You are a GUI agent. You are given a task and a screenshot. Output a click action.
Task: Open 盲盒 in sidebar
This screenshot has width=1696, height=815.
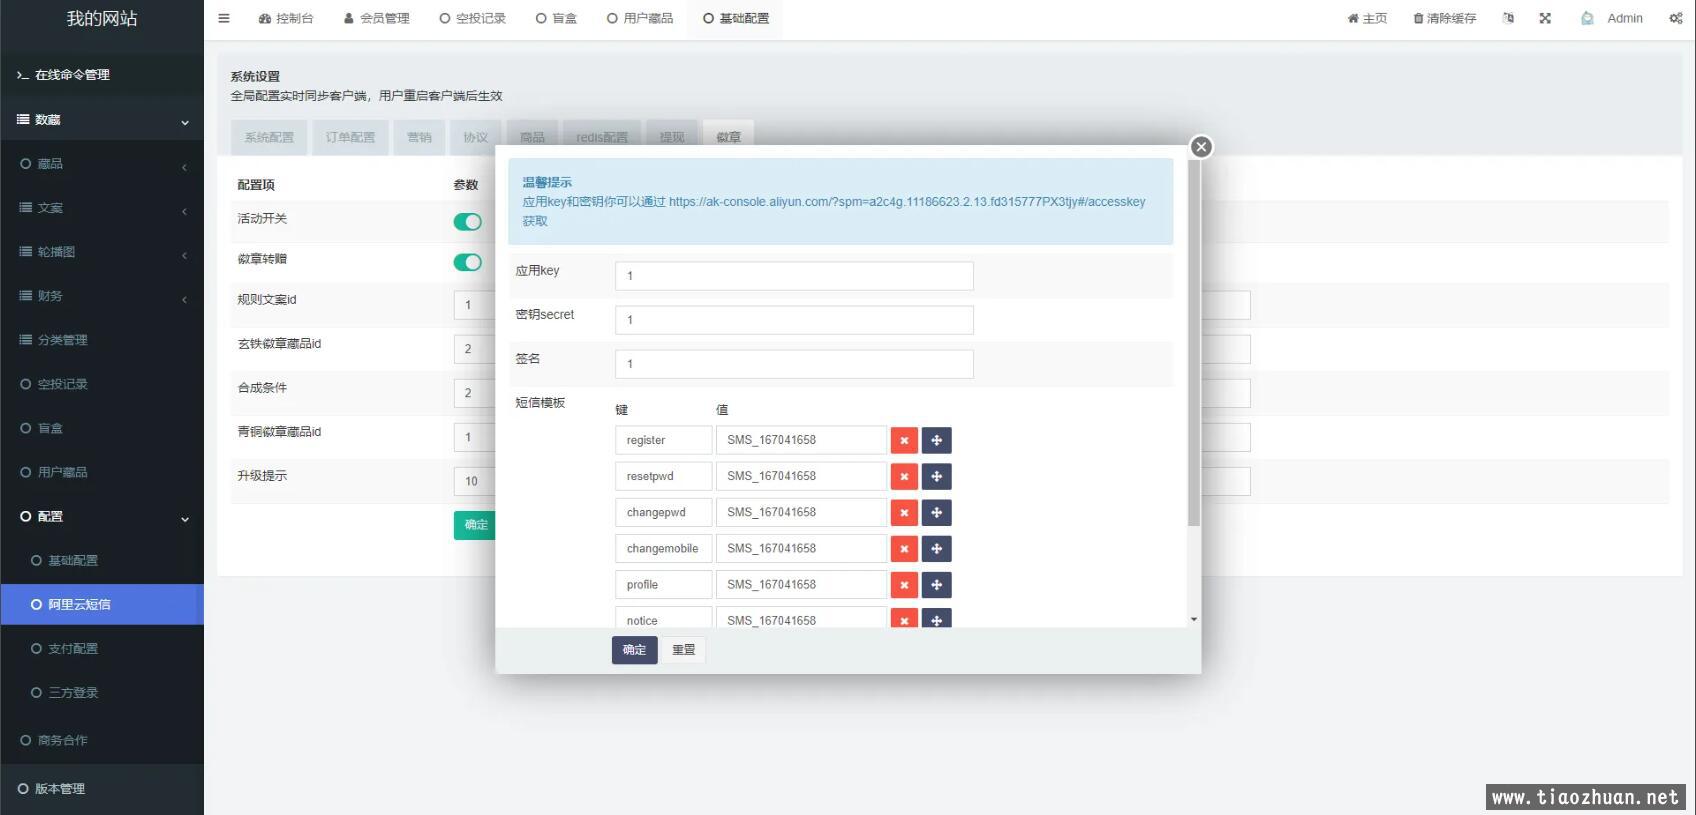point(102,428)
